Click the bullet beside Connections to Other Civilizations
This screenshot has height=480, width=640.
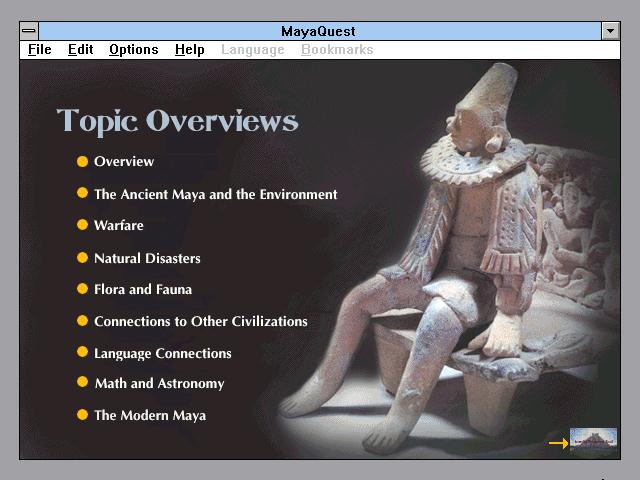point(82,320)
